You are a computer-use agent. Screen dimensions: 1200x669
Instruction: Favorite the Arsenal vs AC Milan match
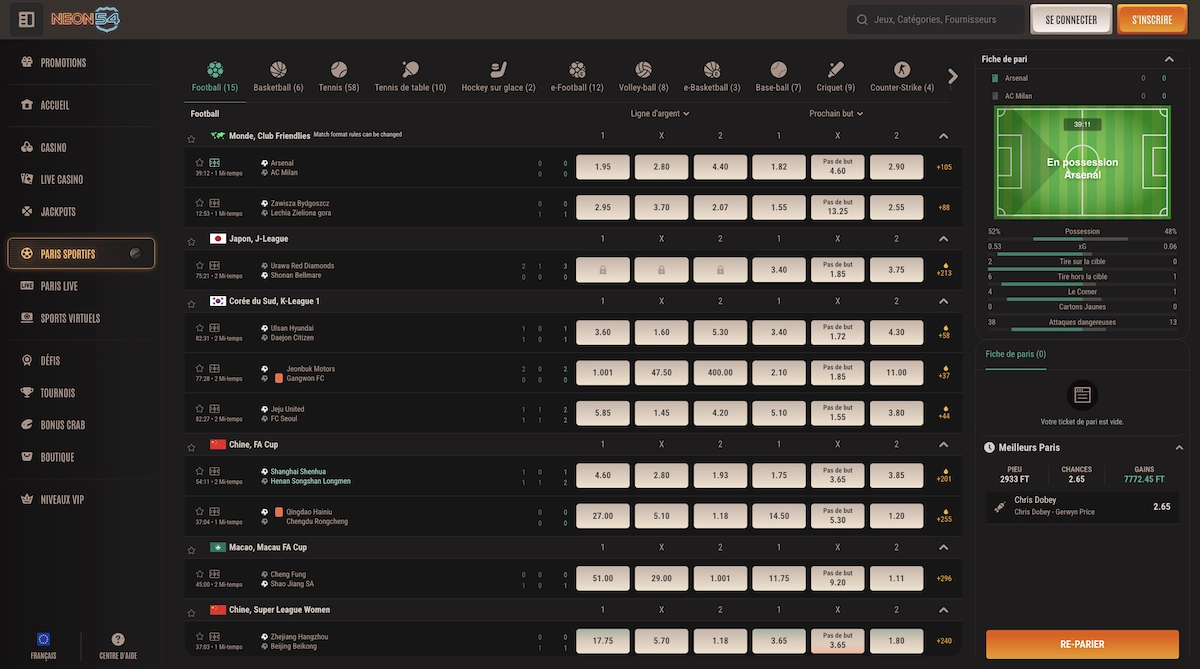point(200,162)
